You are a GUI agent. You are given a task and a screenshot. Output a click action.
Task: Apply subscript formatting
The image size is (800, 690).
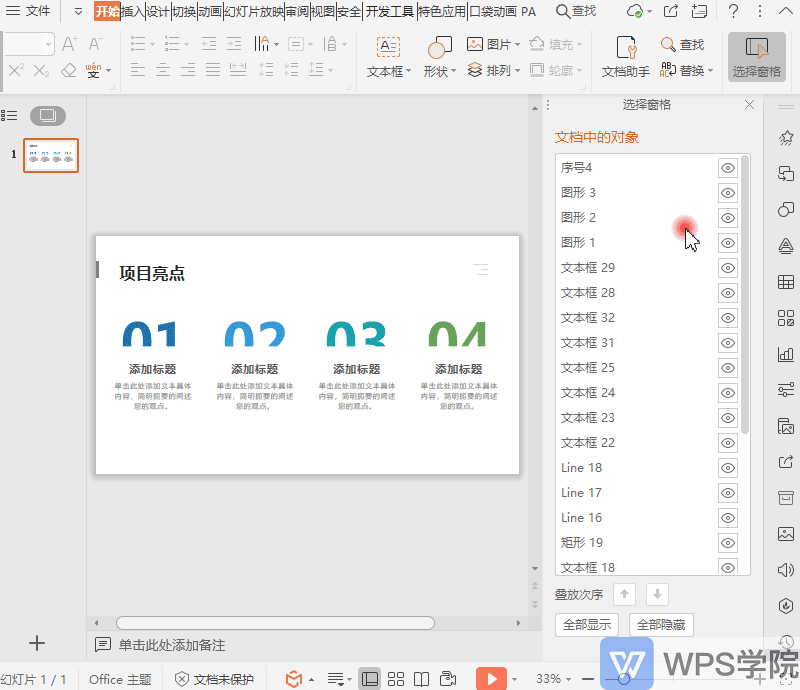pos(41,70)
